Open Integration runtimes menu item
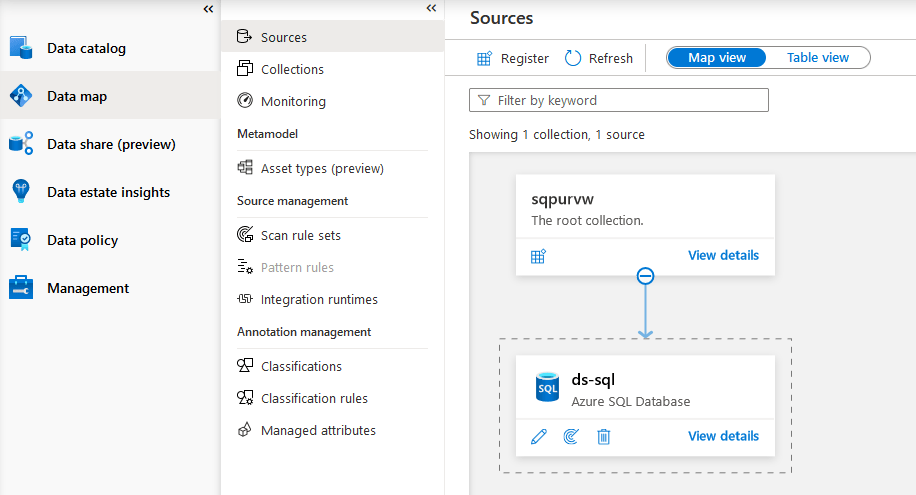This screenshot has height=495, width=916. click(x=319, y=299)
